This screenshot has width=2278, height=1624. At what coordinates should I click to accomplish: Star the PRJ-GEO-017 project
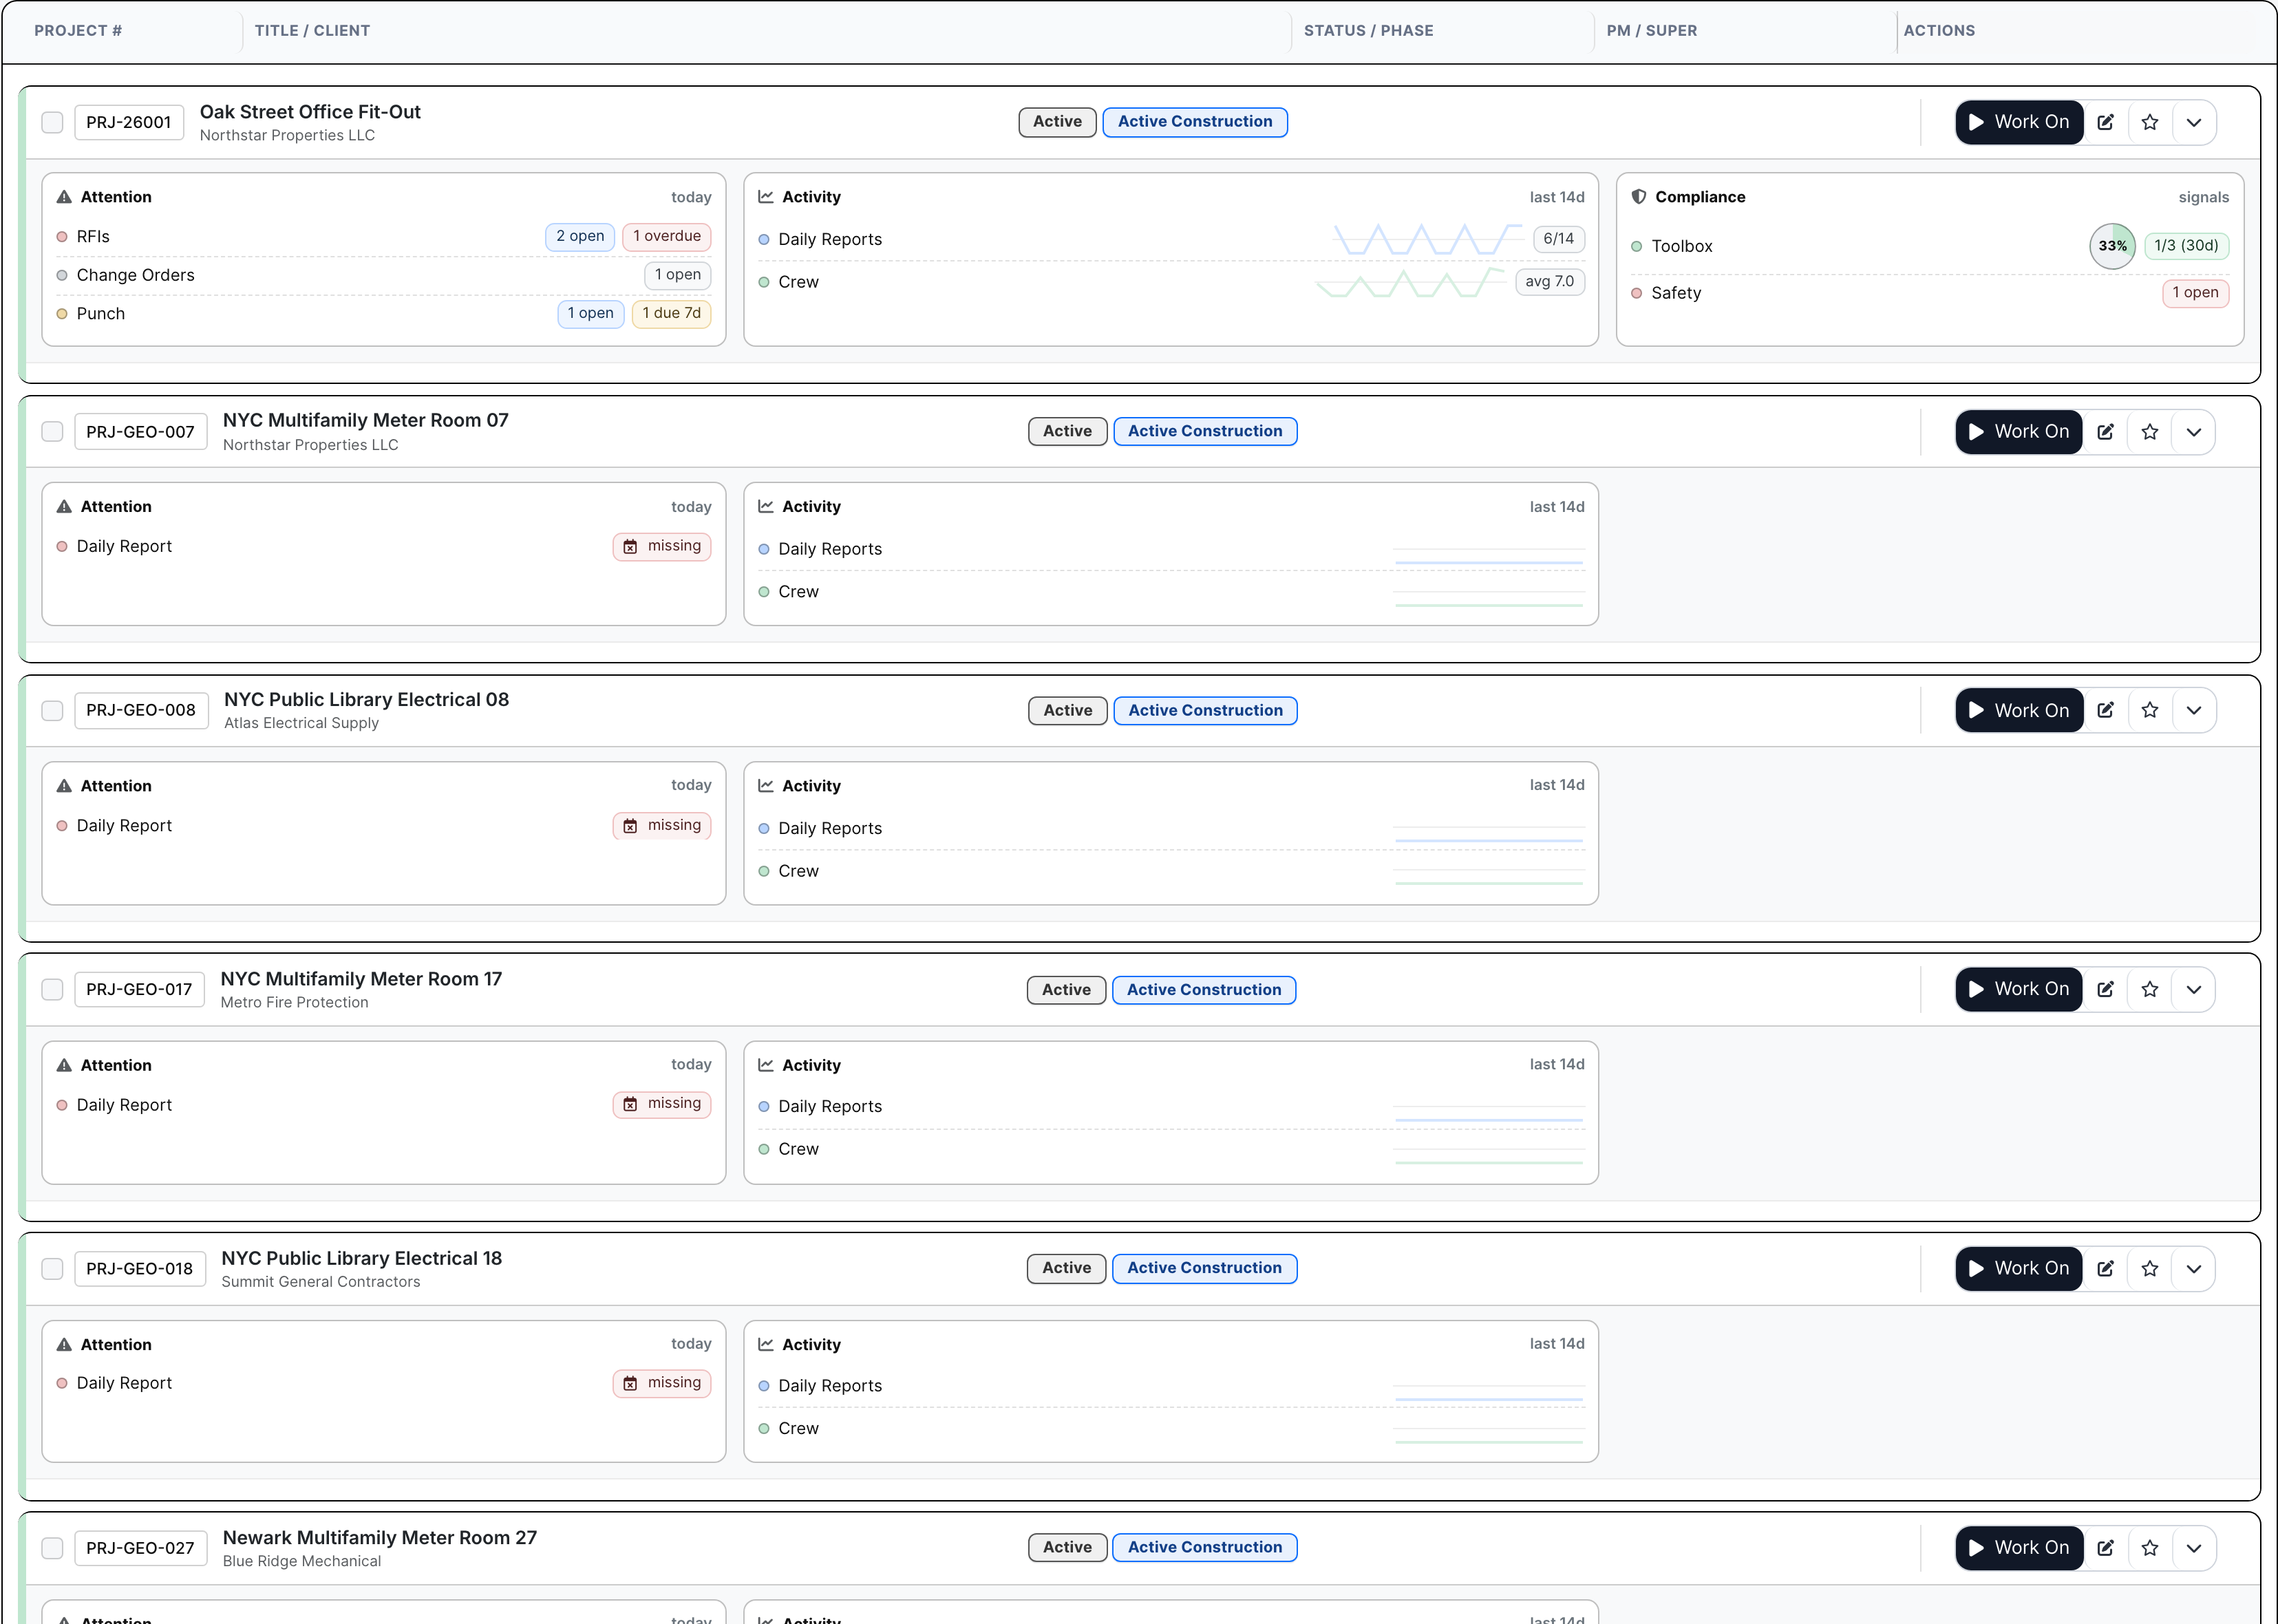click(x=2150, y=989)
